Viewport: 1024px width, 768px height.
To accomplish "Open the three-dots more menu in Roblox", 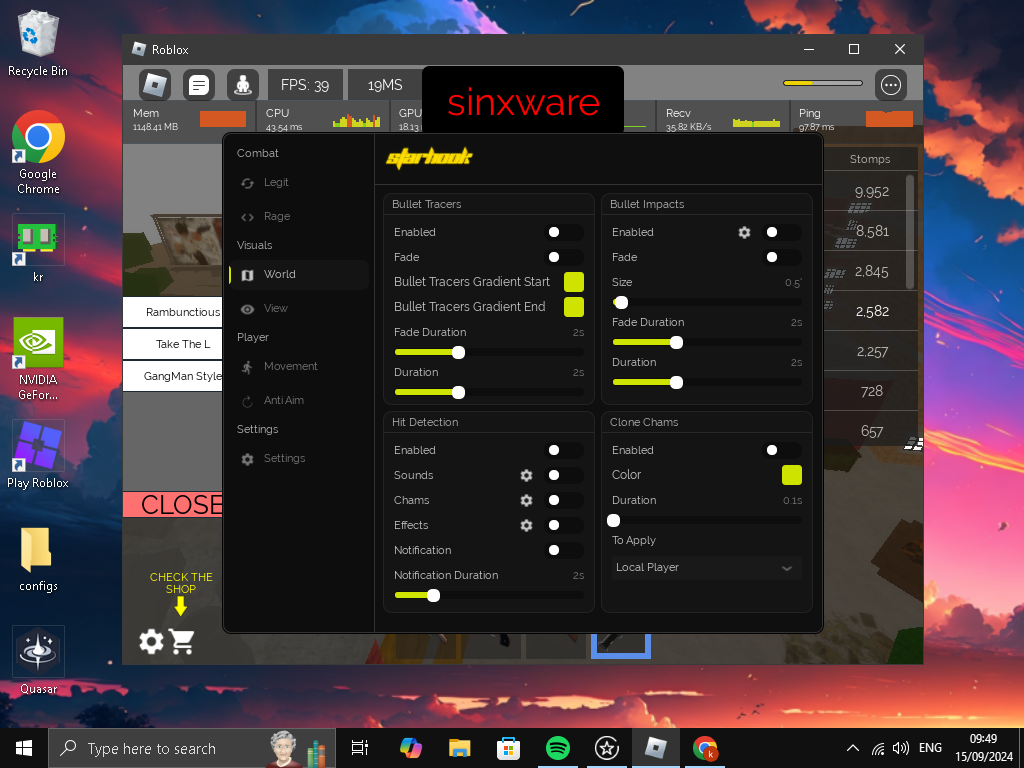I will pos(891,85).
